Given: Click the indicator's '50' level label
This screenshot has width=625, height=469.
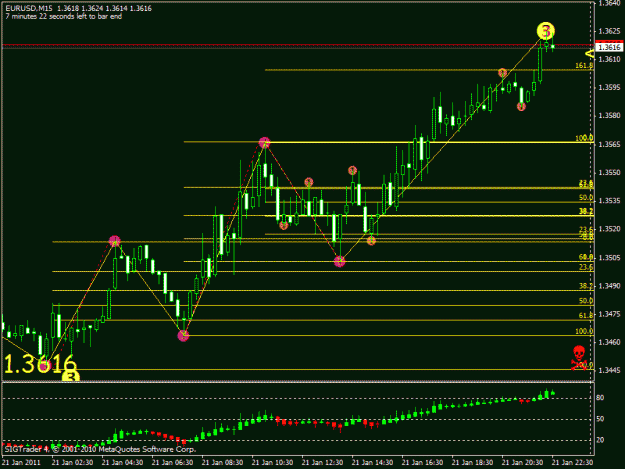Looking at the screenshot, I should coord(600,419).
